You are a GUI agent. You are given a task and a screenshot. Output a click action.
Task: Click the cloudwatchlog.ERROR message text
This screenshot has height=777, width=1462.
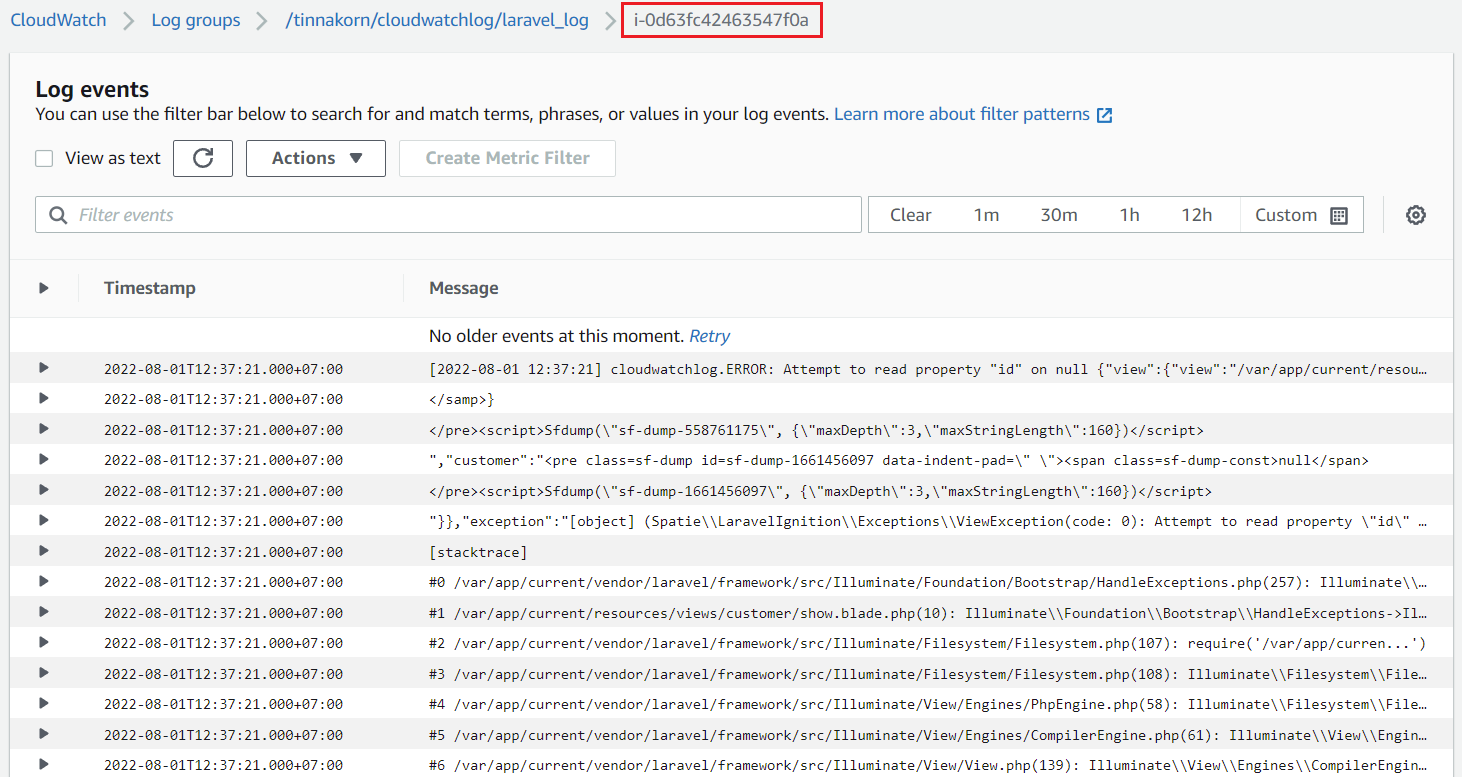point(927,369)
